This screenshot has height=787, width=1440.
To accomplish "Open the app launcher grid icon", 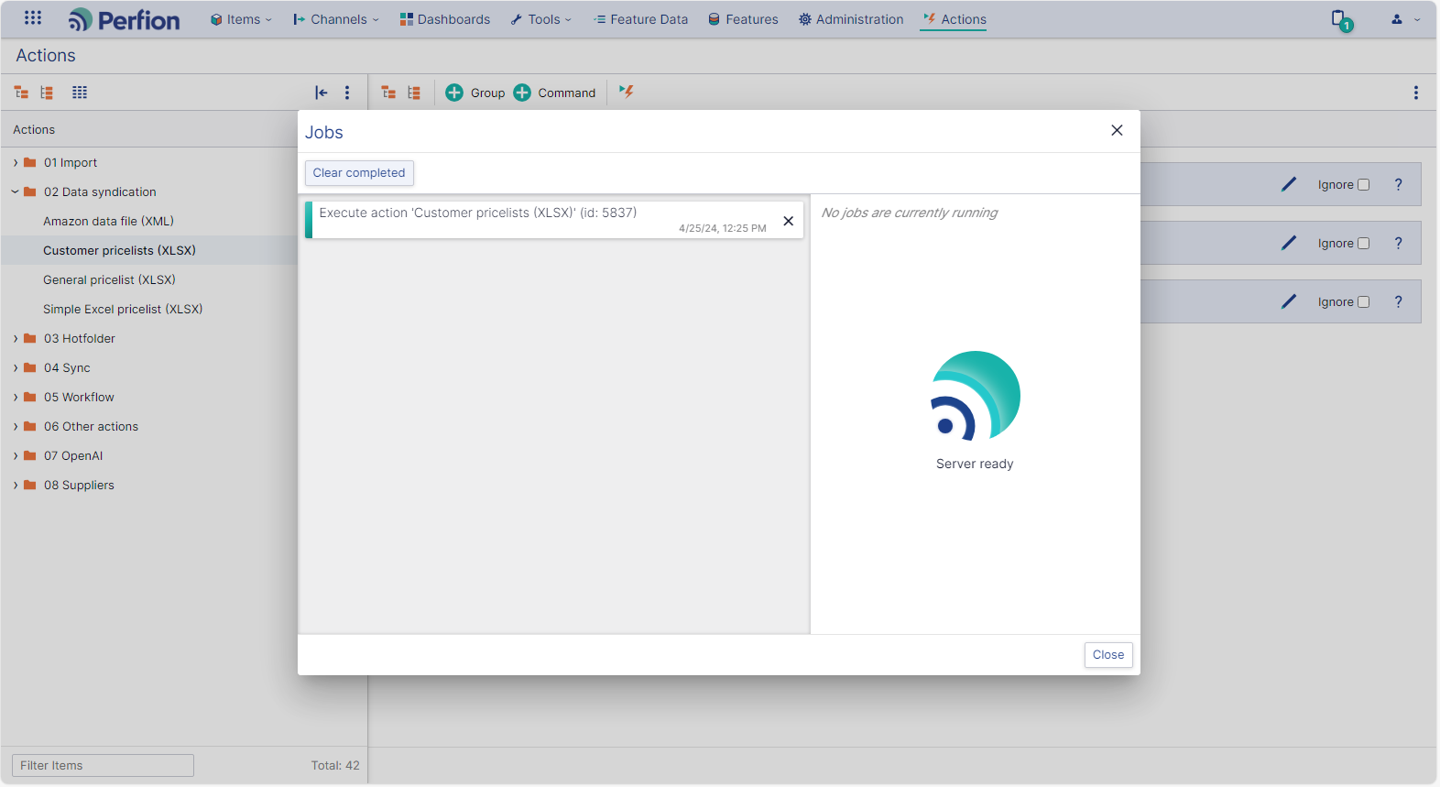I will 33,18.
